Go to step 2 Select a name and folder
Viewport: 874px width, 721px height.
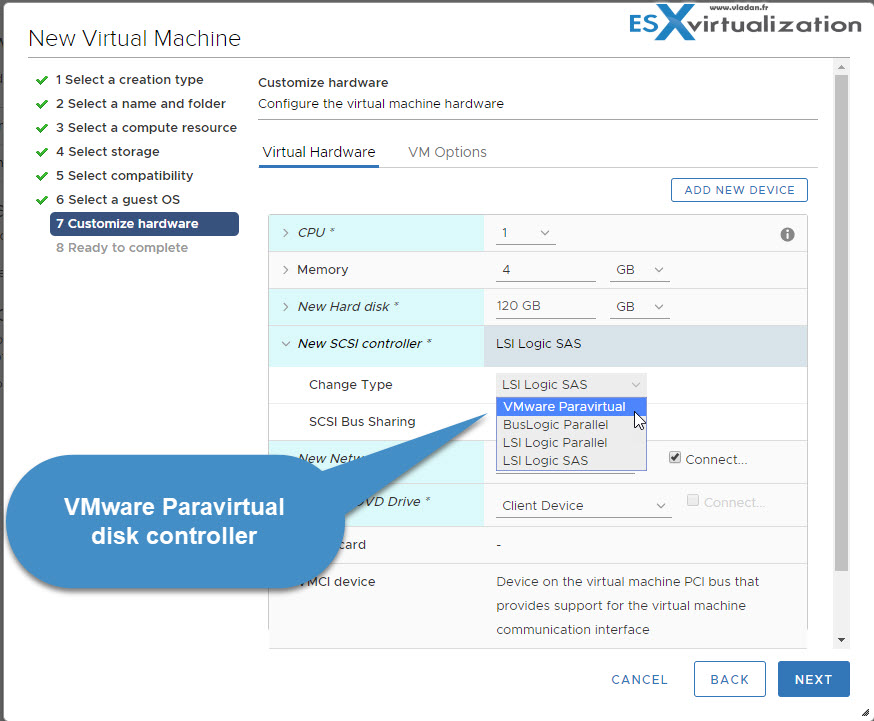[x=140, y=104]
